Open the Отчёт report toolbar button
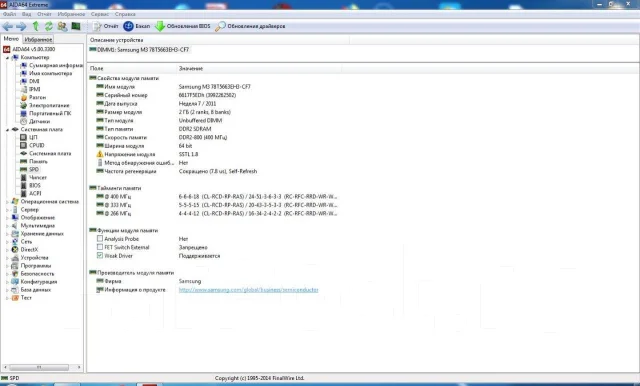 coord(105,26)
